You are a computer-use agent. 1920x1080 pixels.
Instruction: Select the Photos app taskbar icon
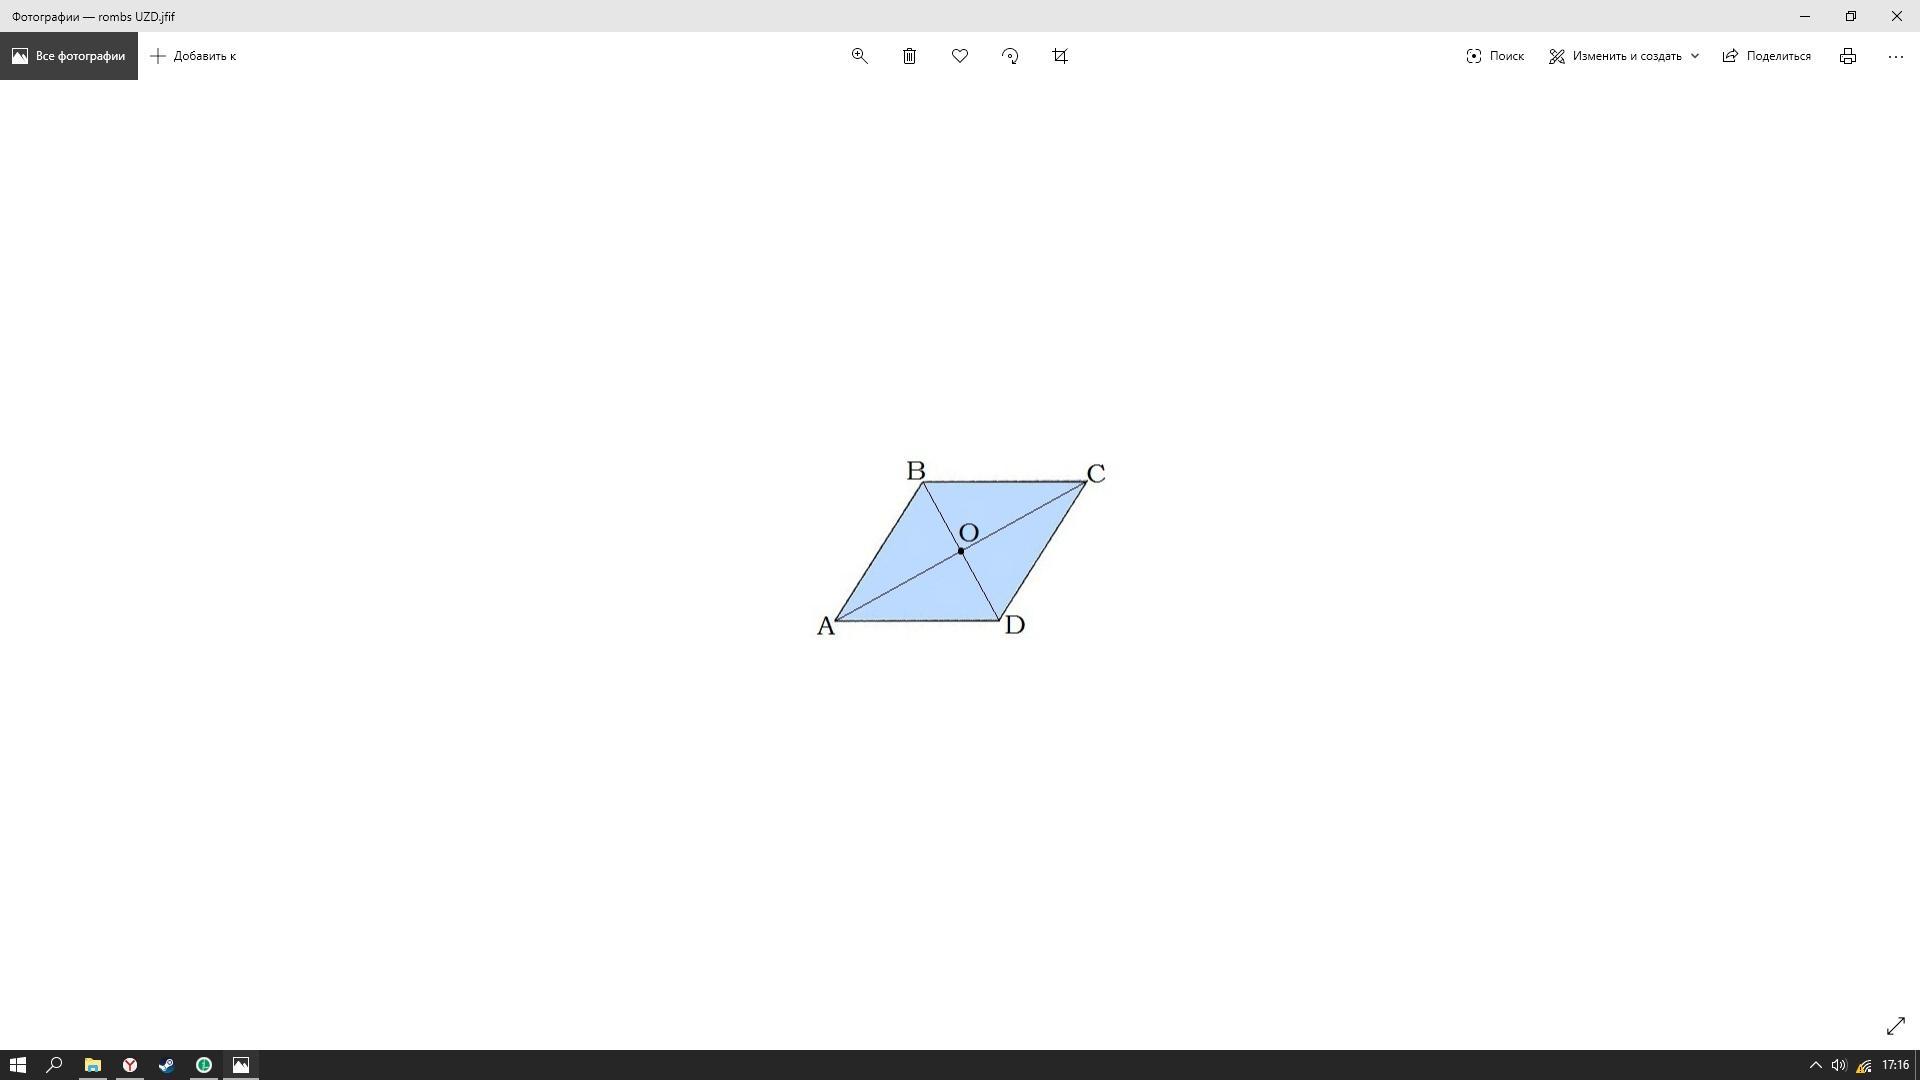[241, 1065]
